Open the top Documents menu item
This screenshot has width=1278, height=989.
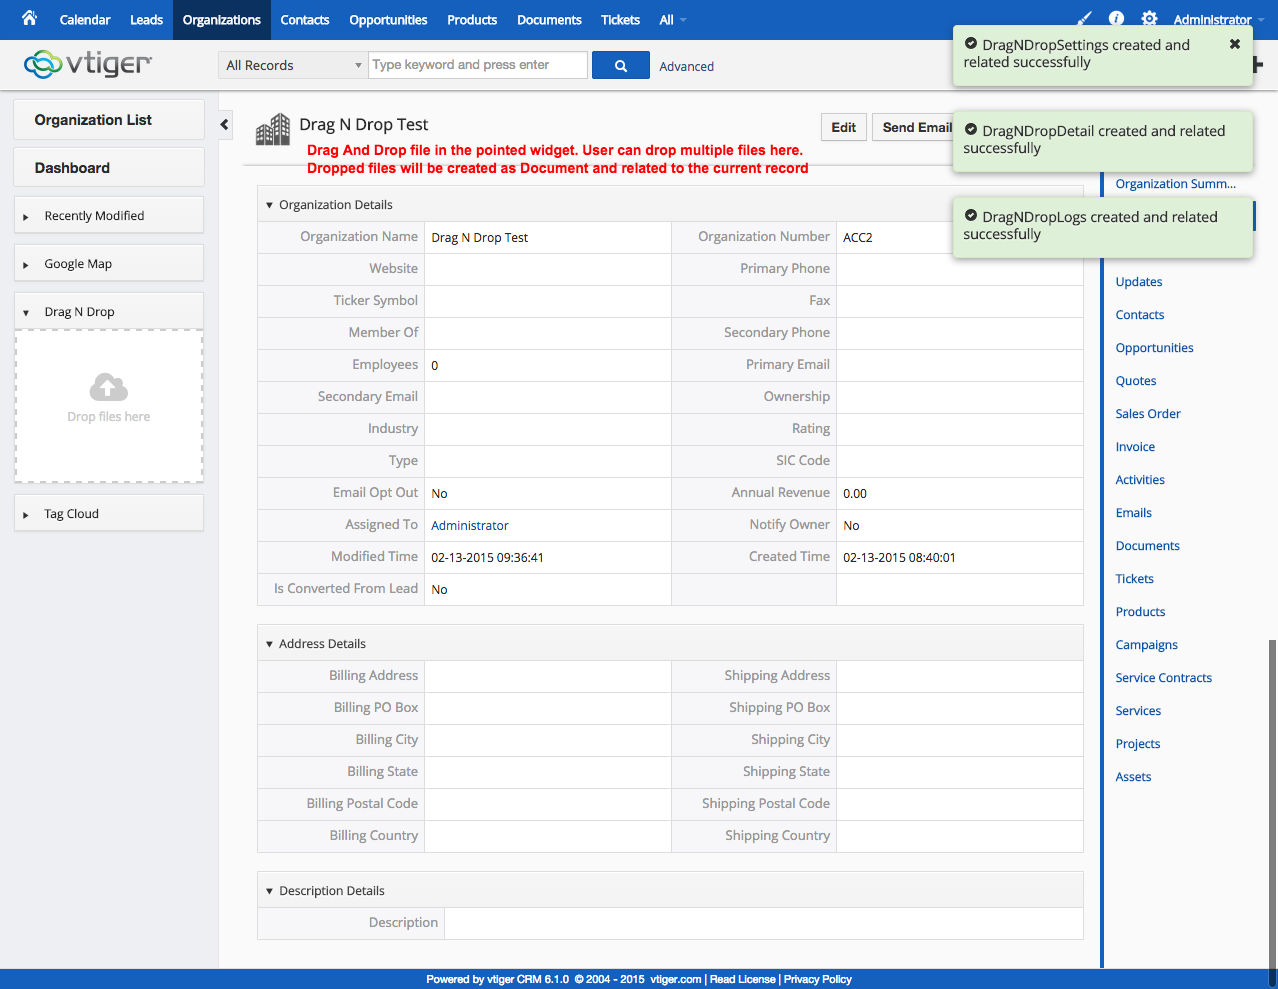549,20
